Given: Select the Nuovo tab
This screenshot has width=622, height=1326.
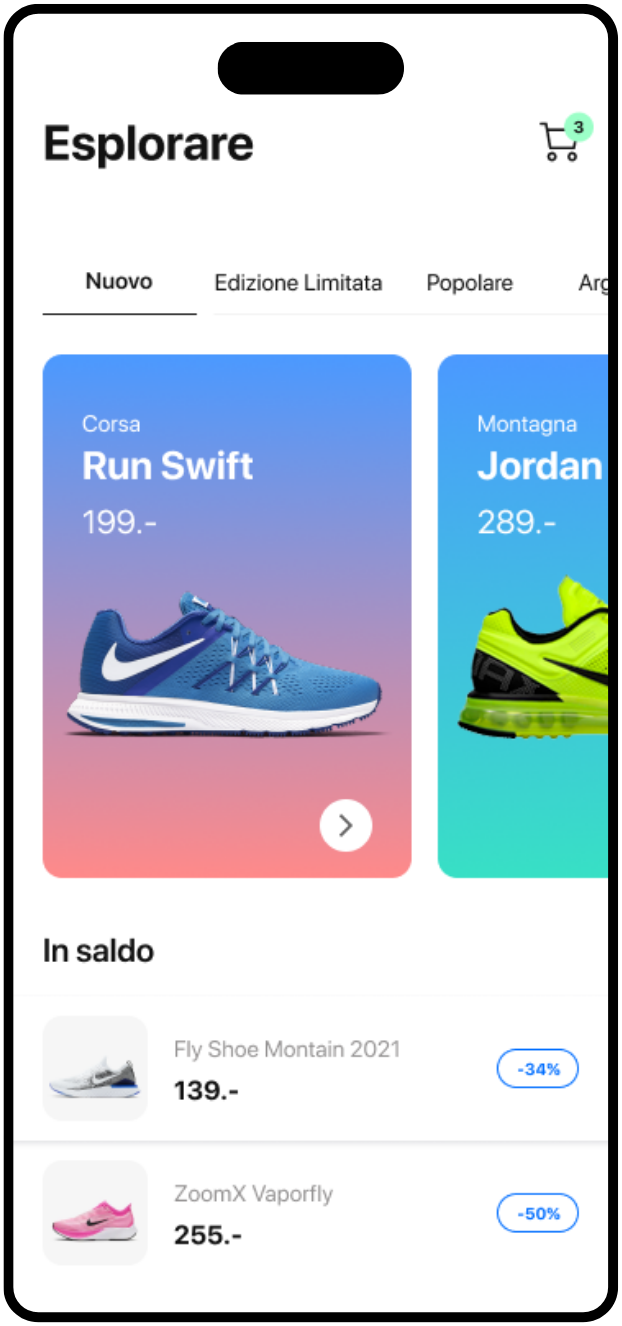Looking at the screenshot, I should click(x=119, y=282).
